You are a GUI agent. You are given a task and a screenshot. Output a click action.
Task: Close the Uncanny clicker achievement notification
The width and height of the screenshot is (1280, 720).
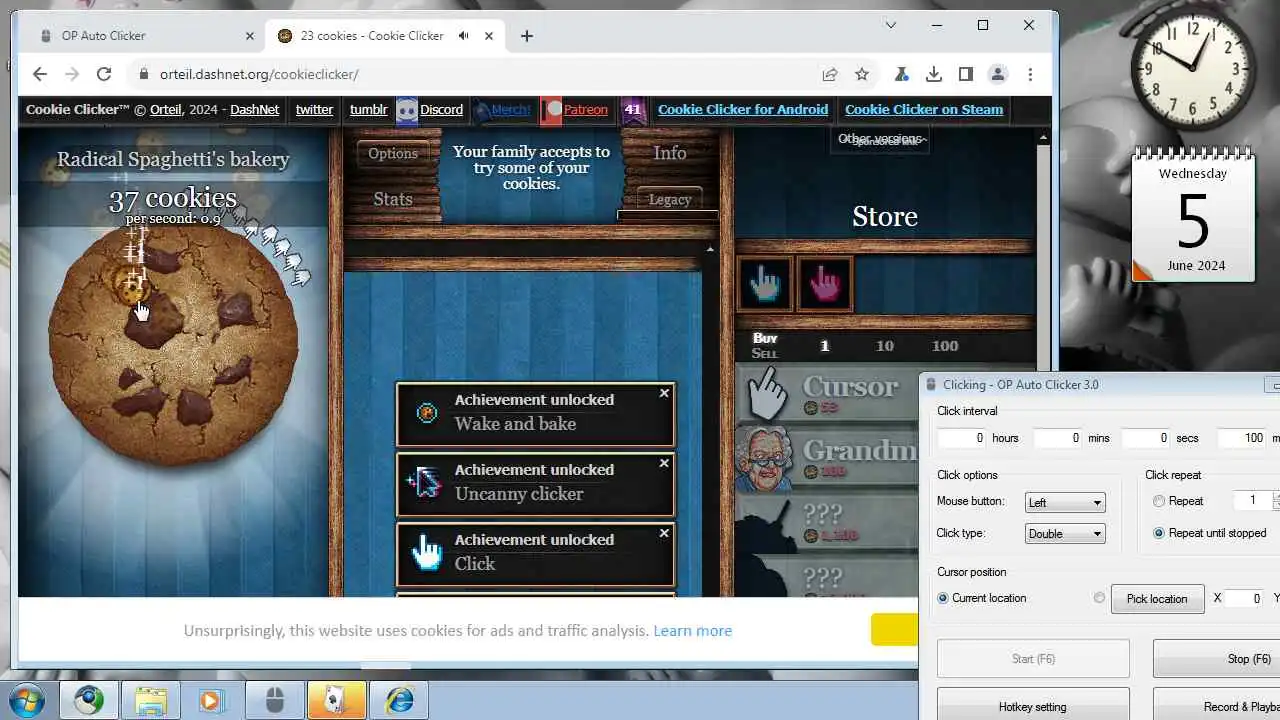(664, 464)
